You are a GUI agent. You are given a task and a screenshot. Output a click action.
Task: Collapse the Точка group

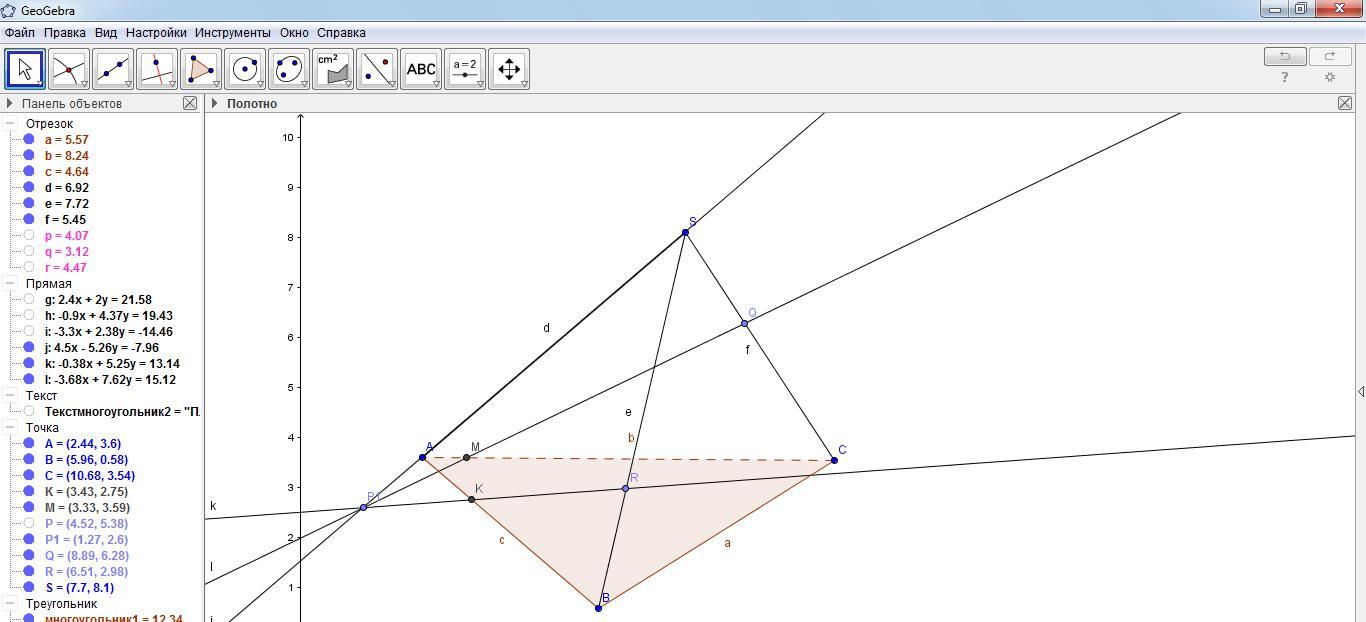point(10,428)
